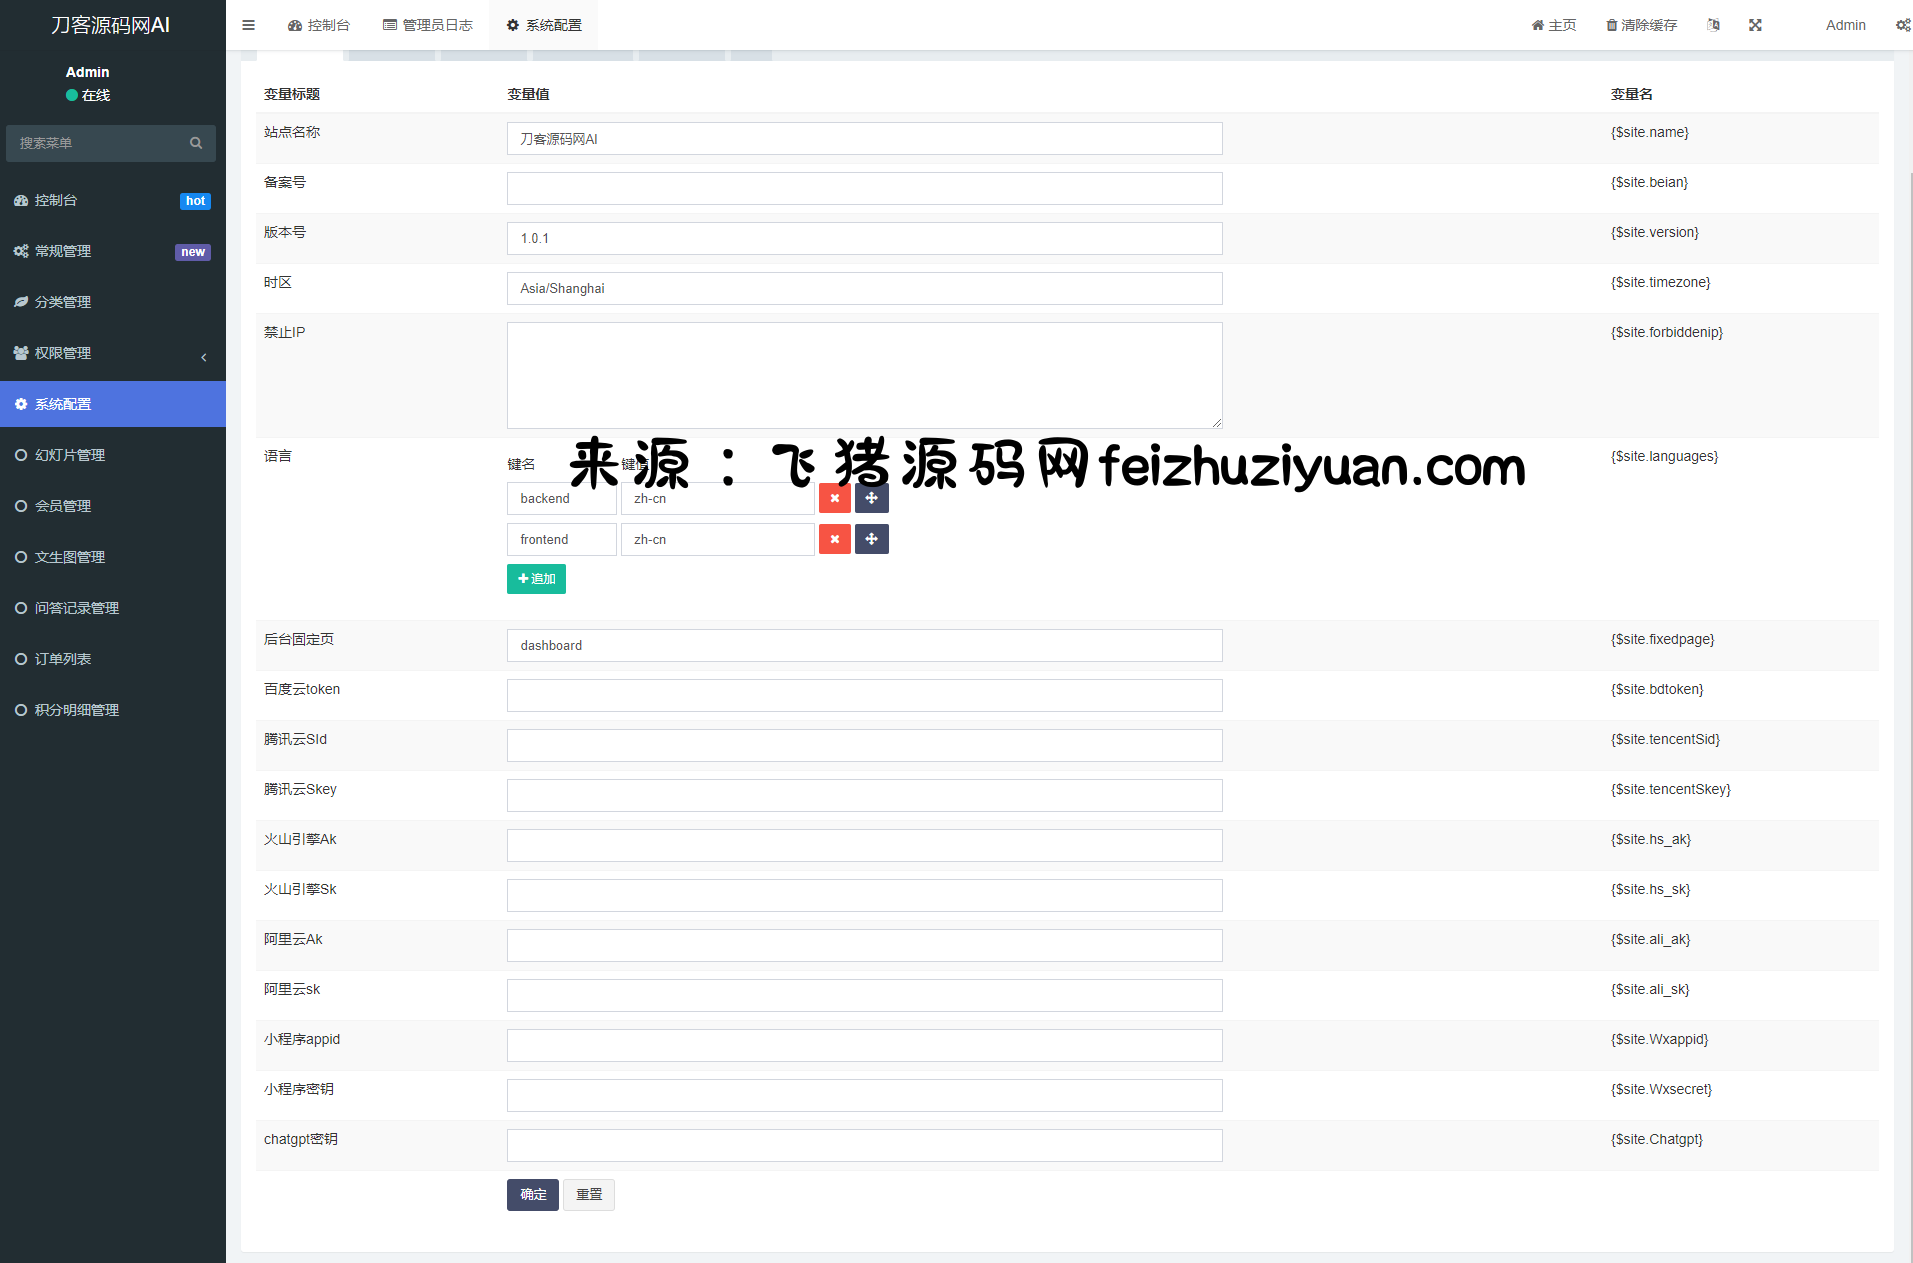This screenshot has width=1913, height=1263.
Task: Click the move handle for frontend row
Action: tap(871, 539)
